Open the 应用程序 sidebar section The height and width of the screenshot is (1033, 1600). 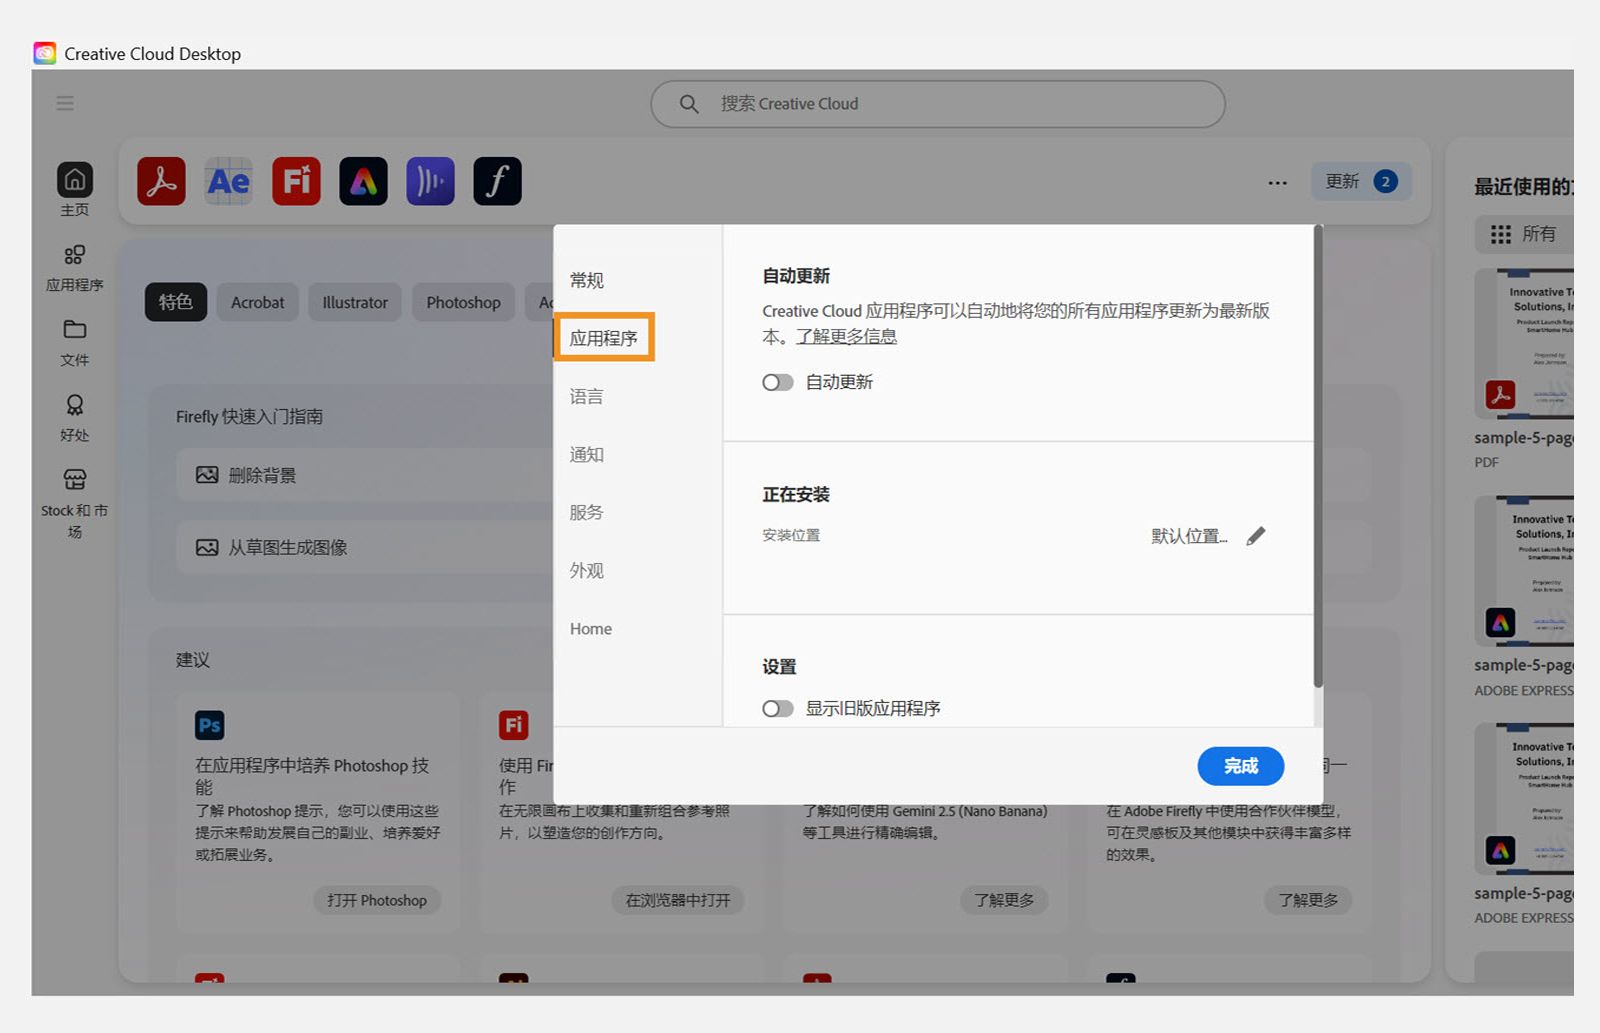[75, 267]
